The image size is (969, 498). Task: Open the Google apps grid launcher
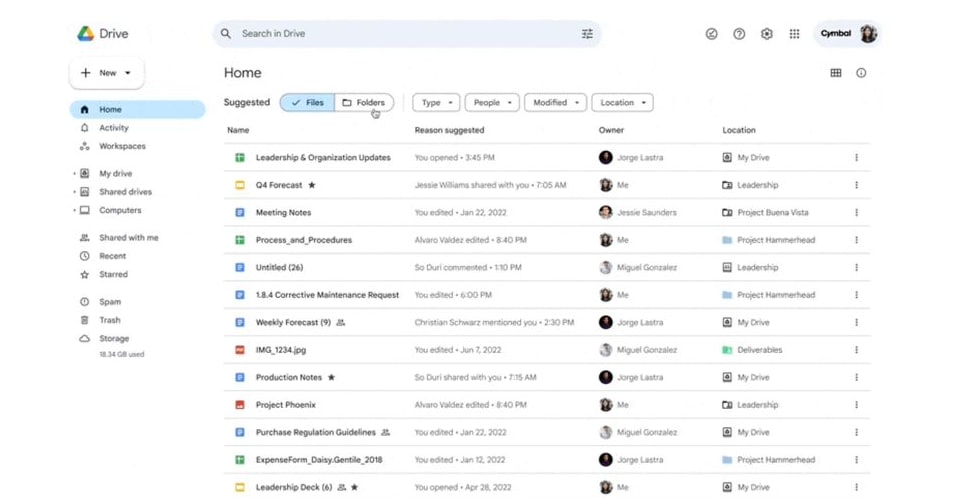coord(794,34)
